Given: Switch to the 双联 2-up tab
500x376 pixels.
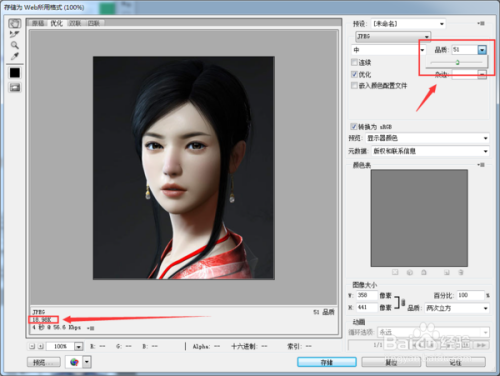Looking at the screenshot, I should tap(75, 23).
